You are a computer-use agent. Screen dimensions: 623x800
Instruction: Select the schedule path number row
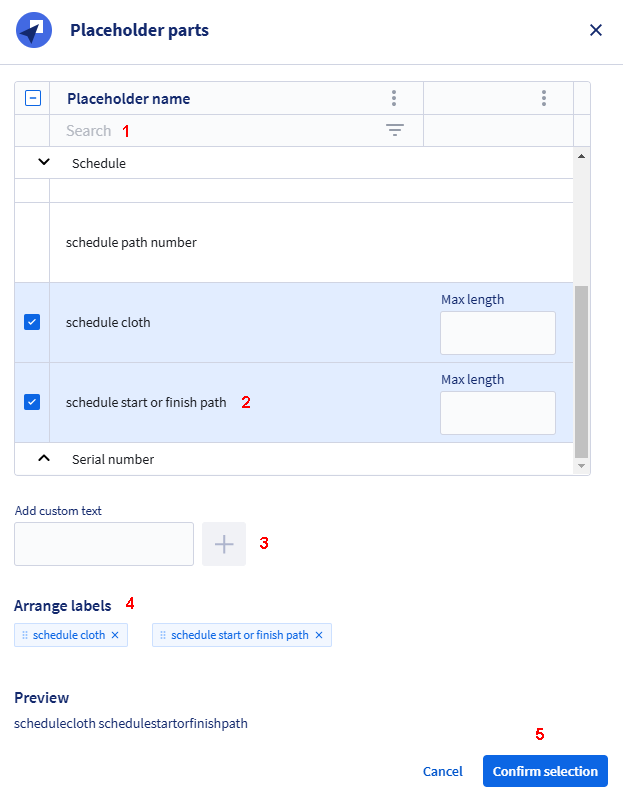point(294,242)
